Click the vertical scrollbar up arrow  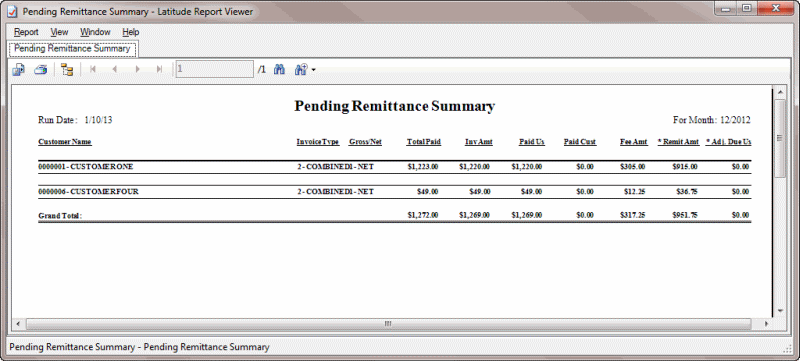click(780, 93)
